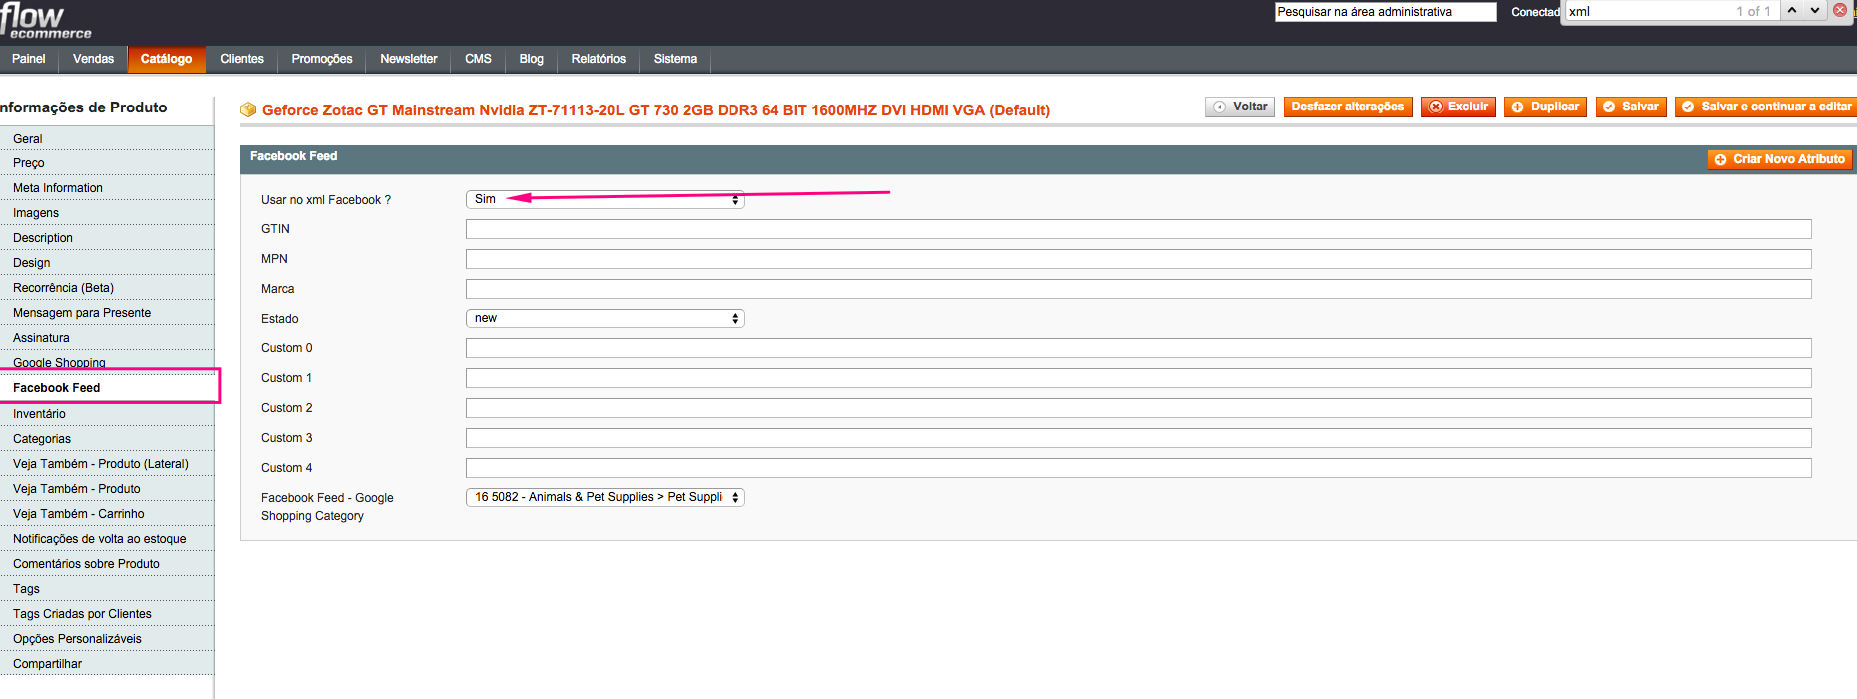
Task: Click Desfazer alterações button
Action: [x=1348, y=107]
